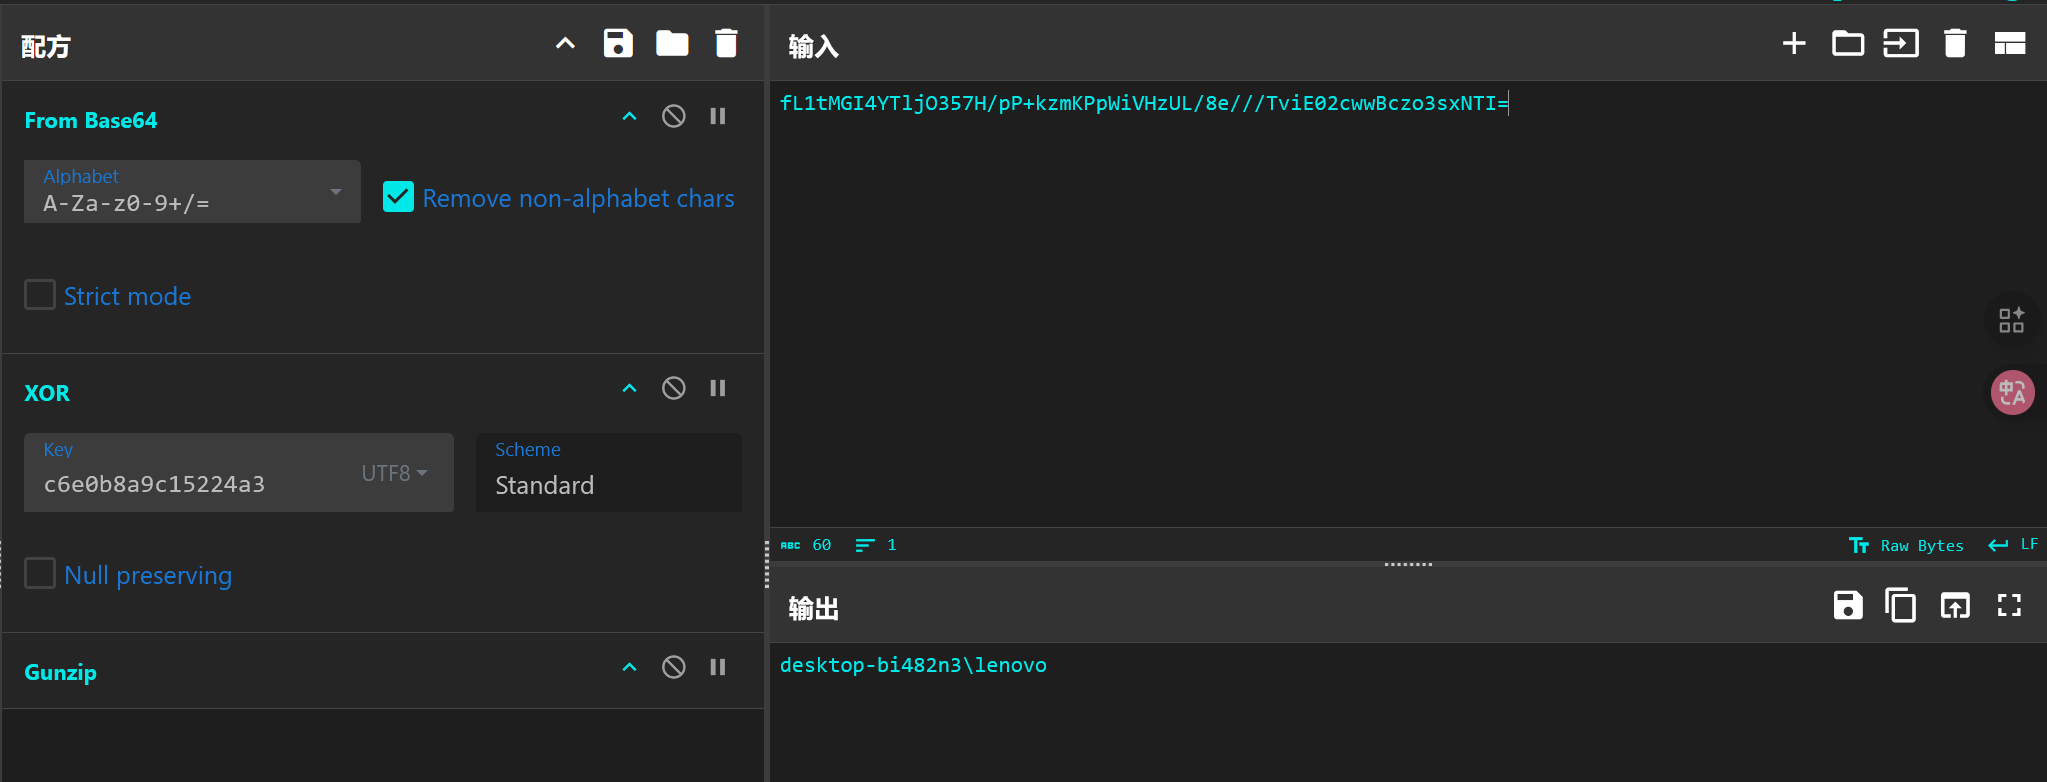The image size is (2047, 782).
Task: Click the XOR key input field
Action: [190, 484]
